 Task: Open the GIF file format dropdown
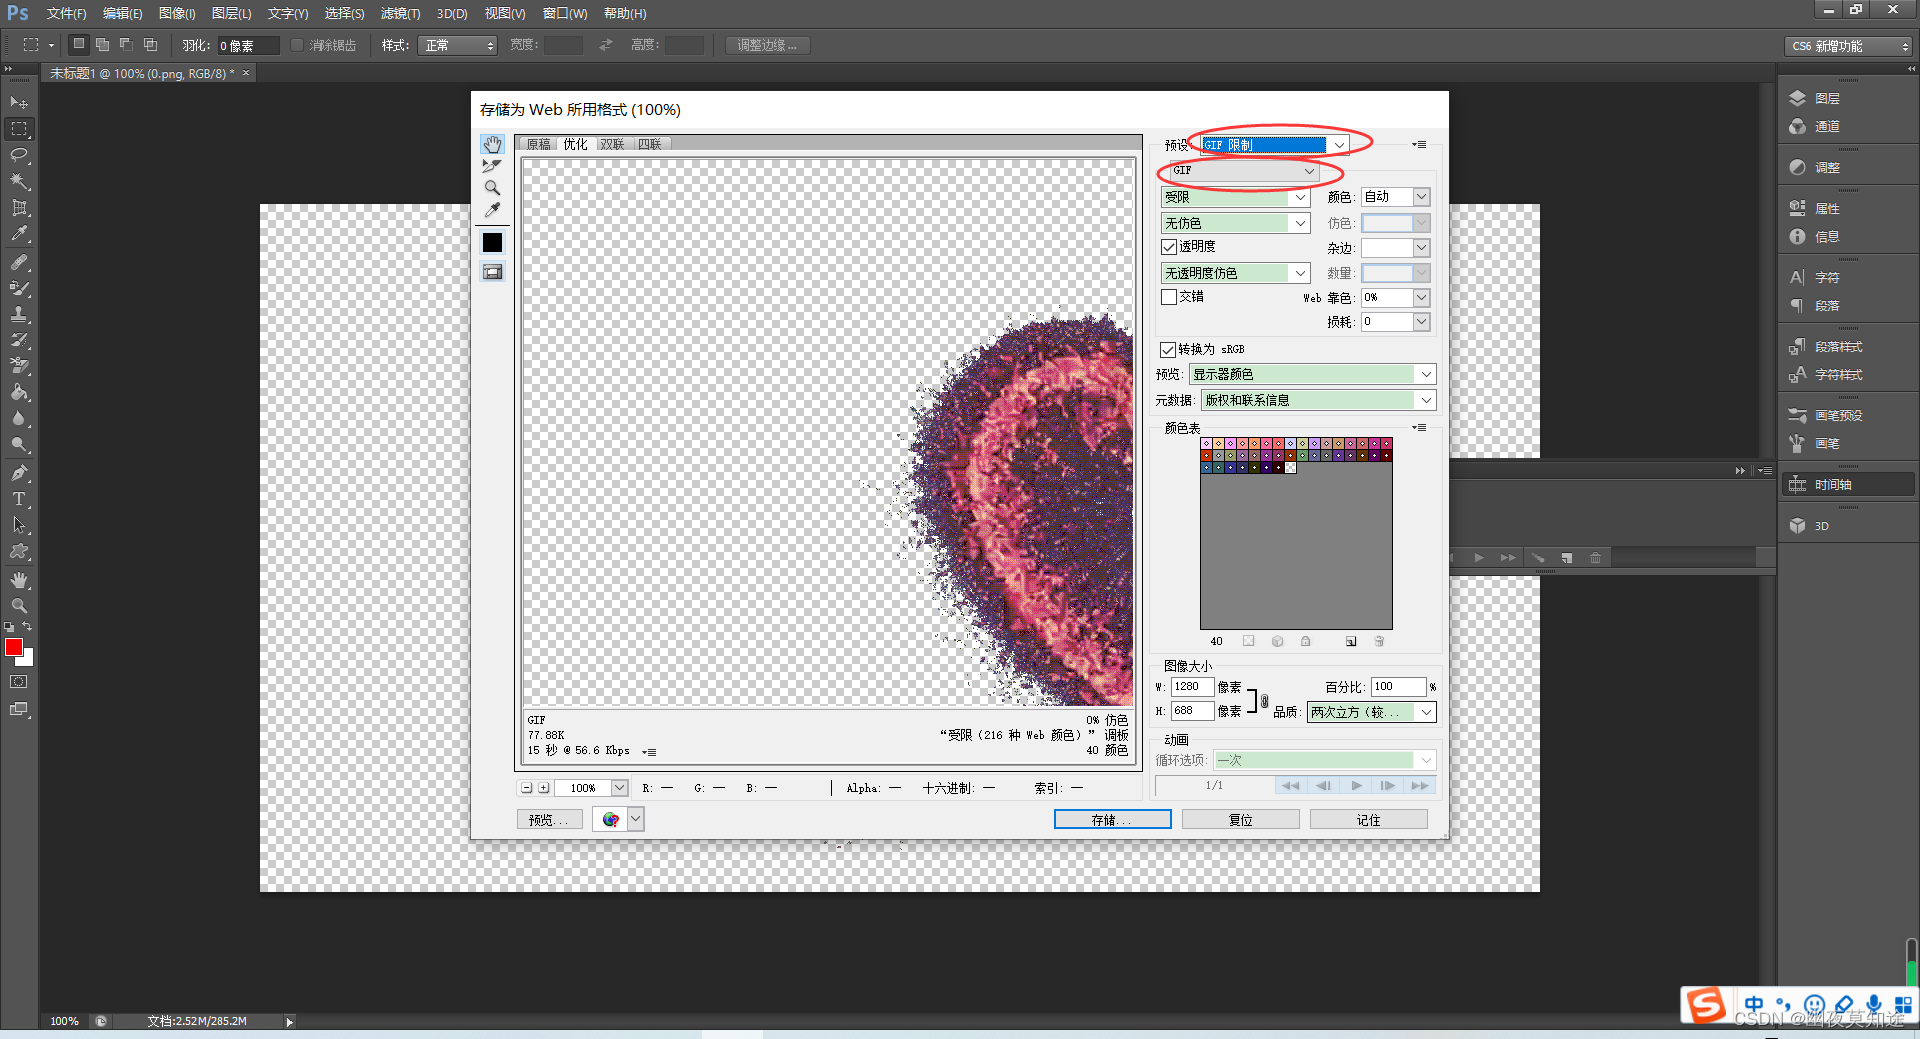(1245, 171)
